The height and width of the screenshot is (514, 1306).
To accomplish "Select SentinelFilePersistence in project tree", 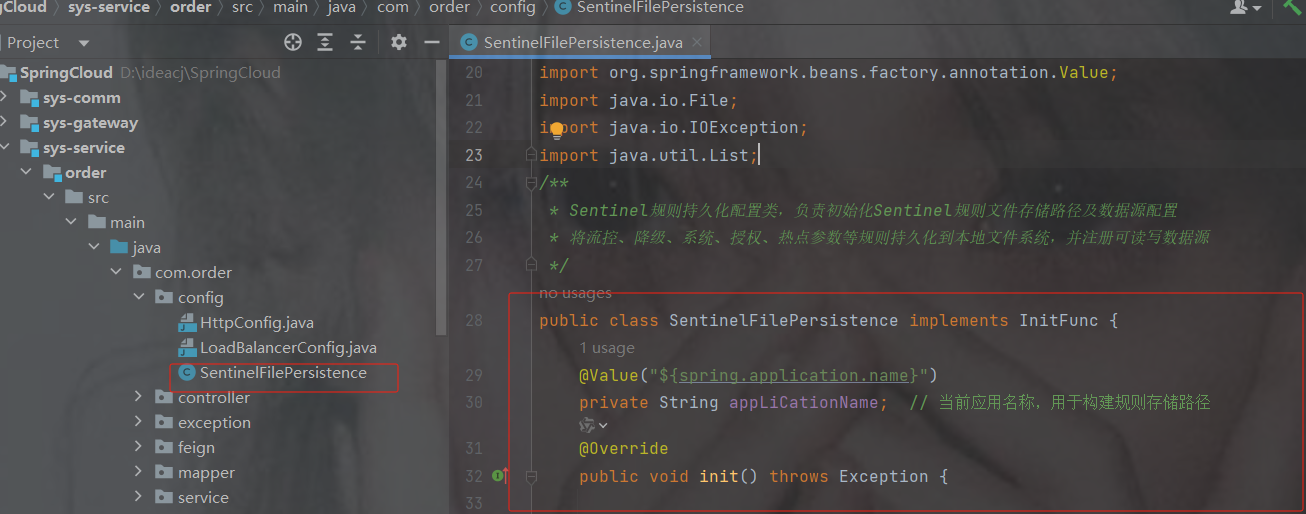I will (283, 373).
